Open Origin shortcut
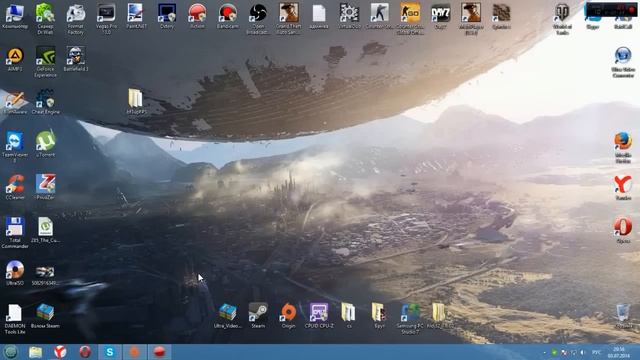The height and width of the screenshot is (360, 640). [288, 316]
